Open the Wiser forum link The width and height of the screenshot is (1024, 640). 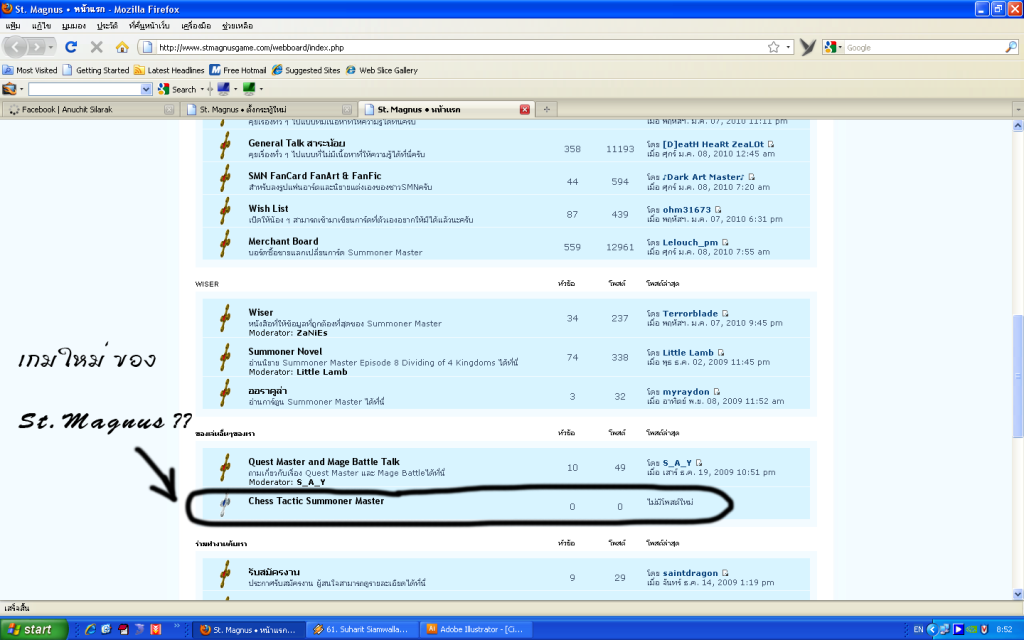point(261,312)
